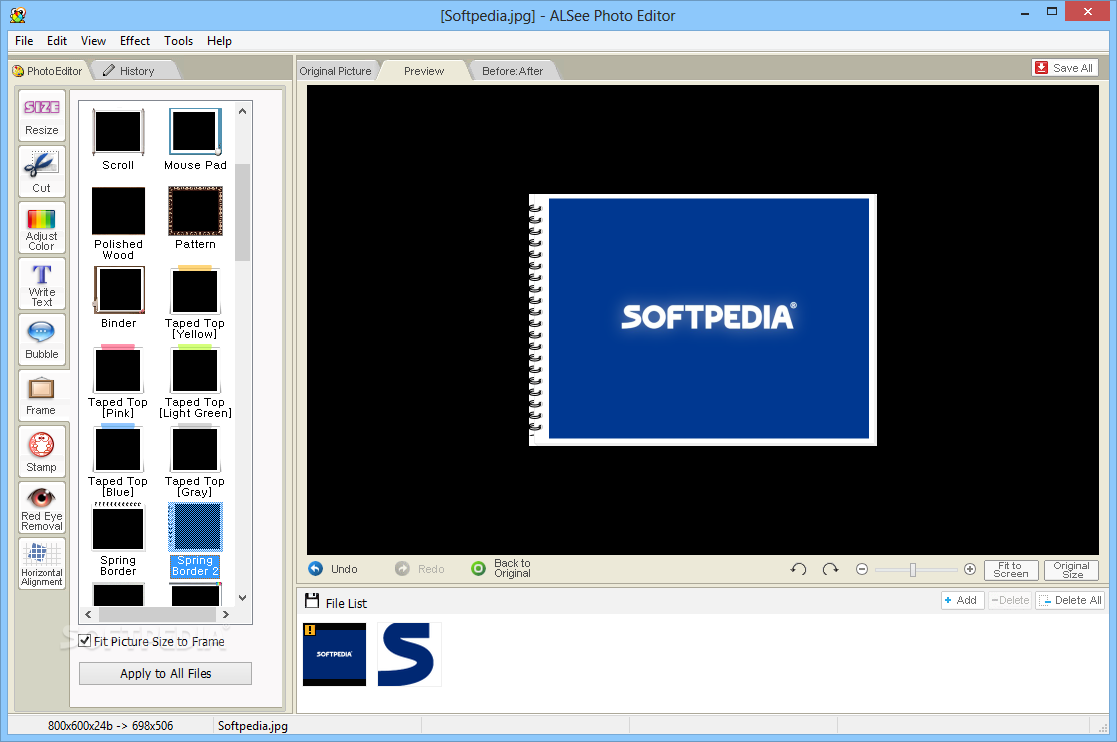Select the Softpedia logo thumbnail in File List

[x=335, y=654]
